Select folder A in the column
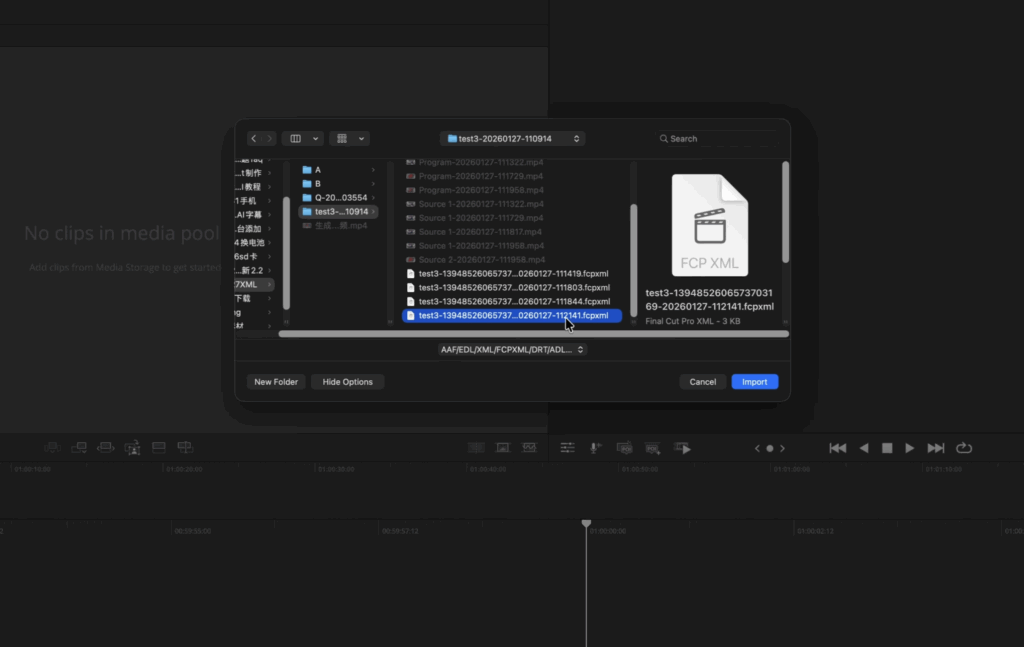 click(318, 170)
